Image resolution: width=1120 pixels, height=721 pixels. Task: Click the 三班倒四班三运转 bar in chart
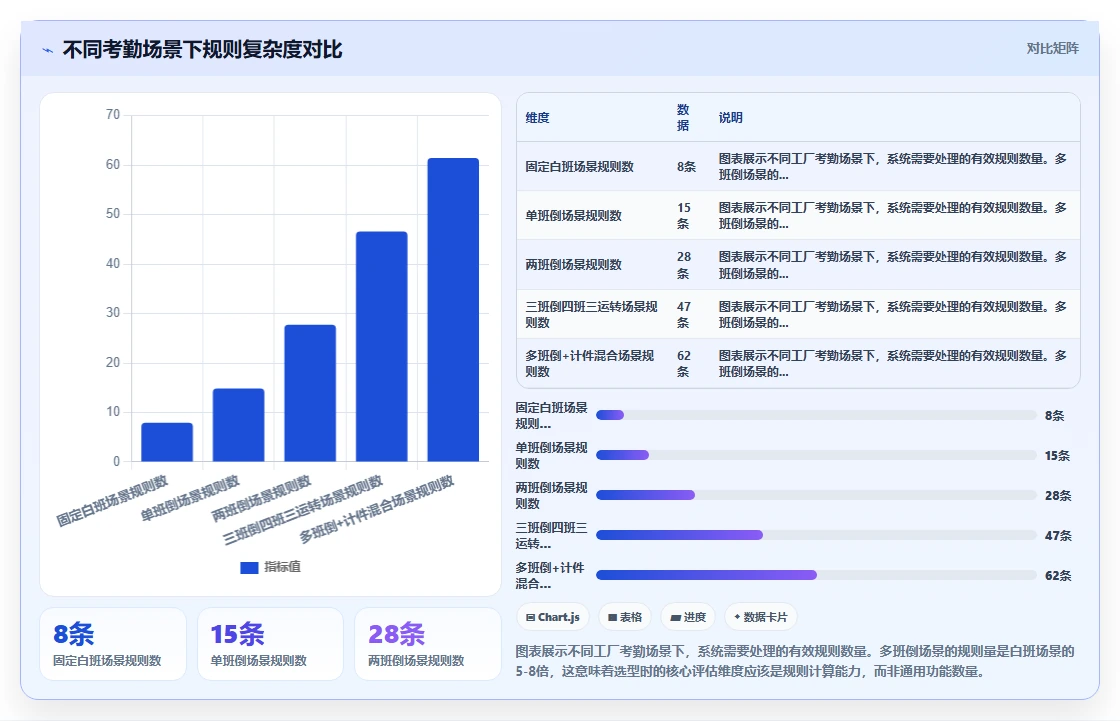click(x=381, y=346)
